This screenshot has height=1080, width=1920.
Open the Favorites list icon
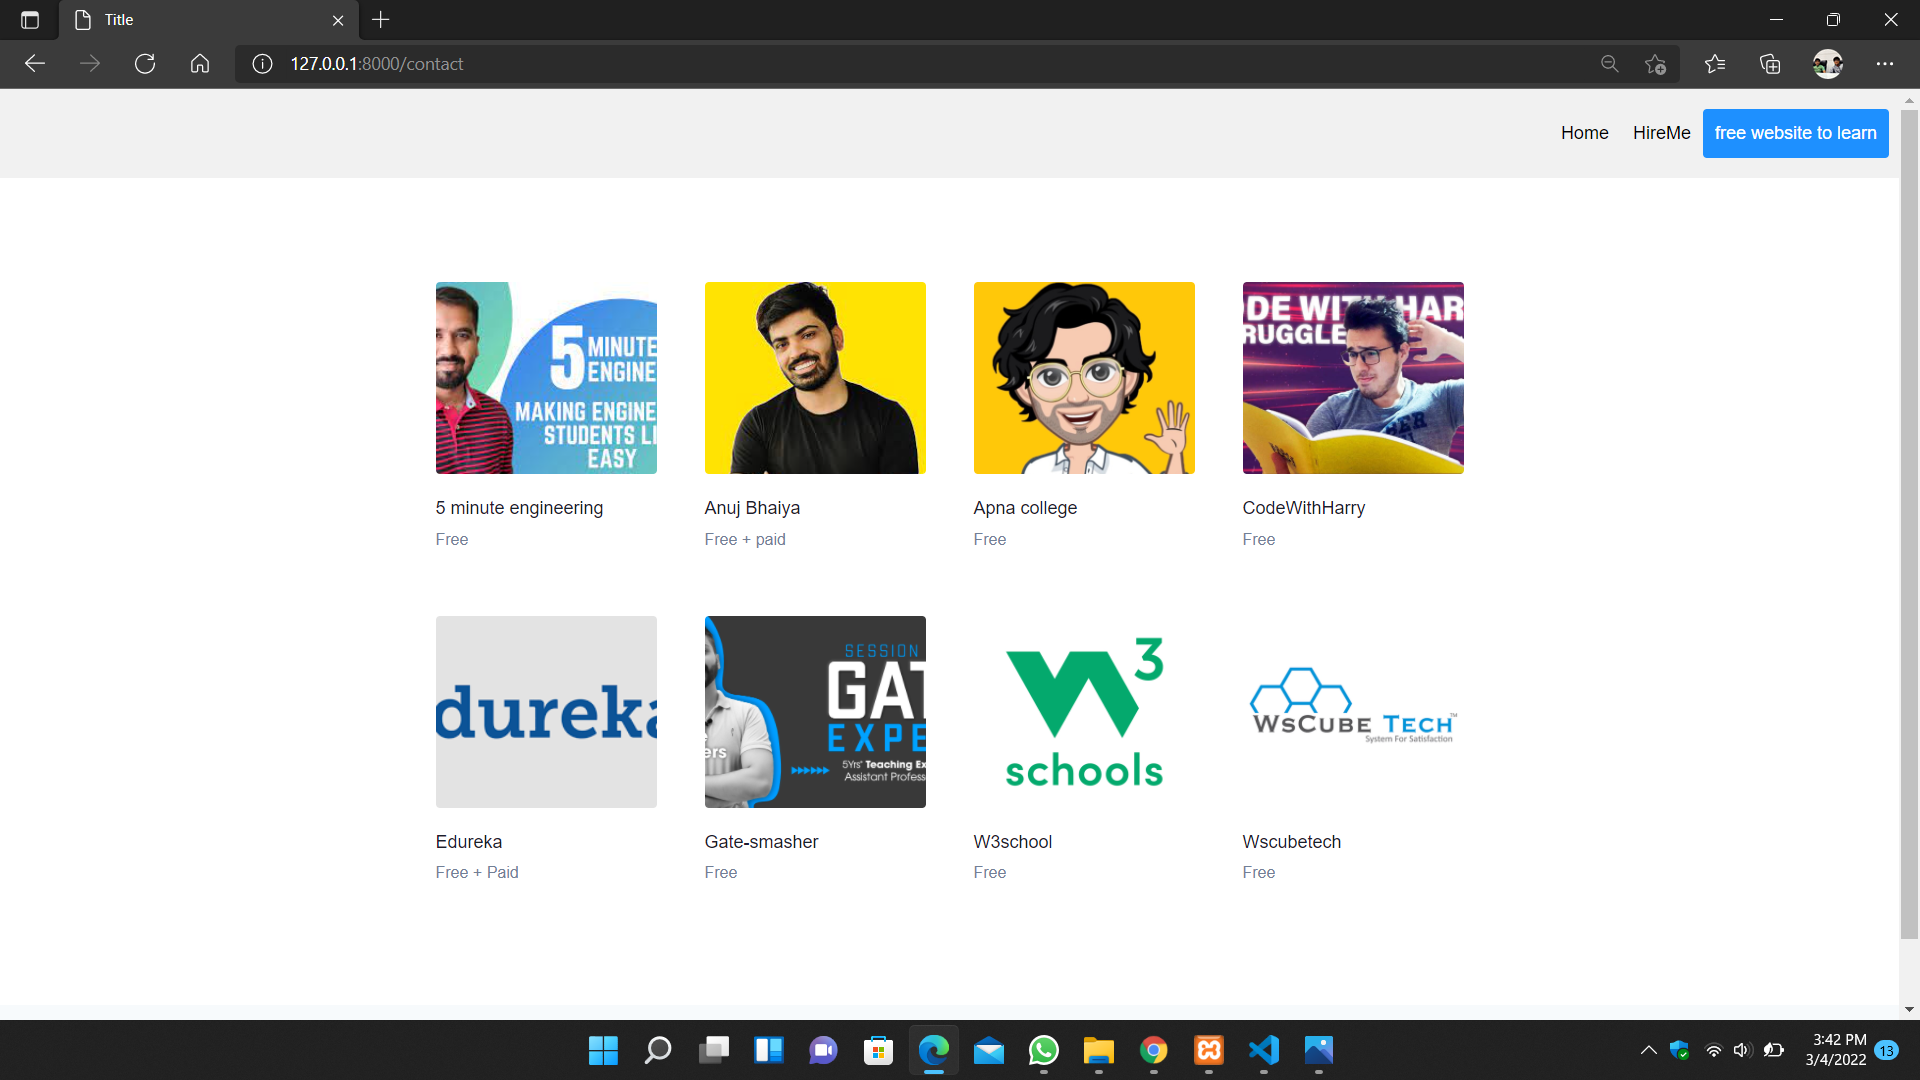click(1715, 64)
